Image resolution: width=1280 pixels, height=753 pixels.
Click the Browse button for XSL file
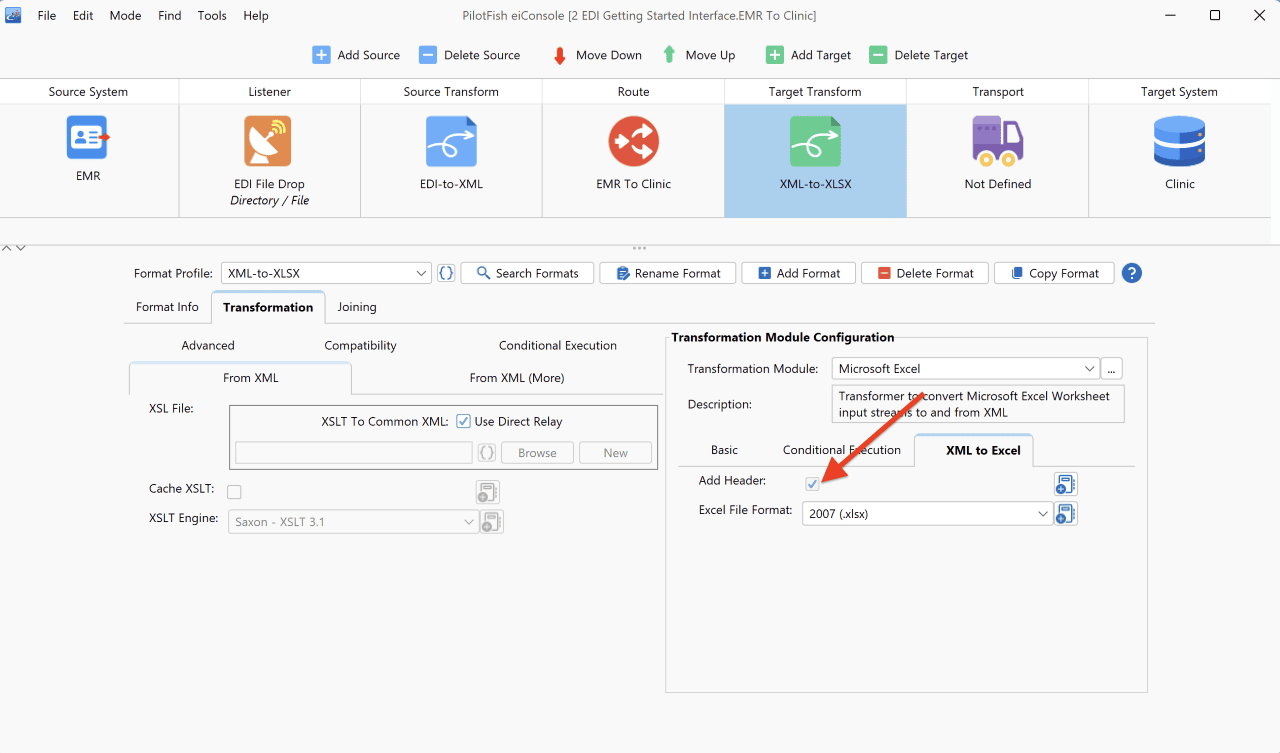(537, 453)
